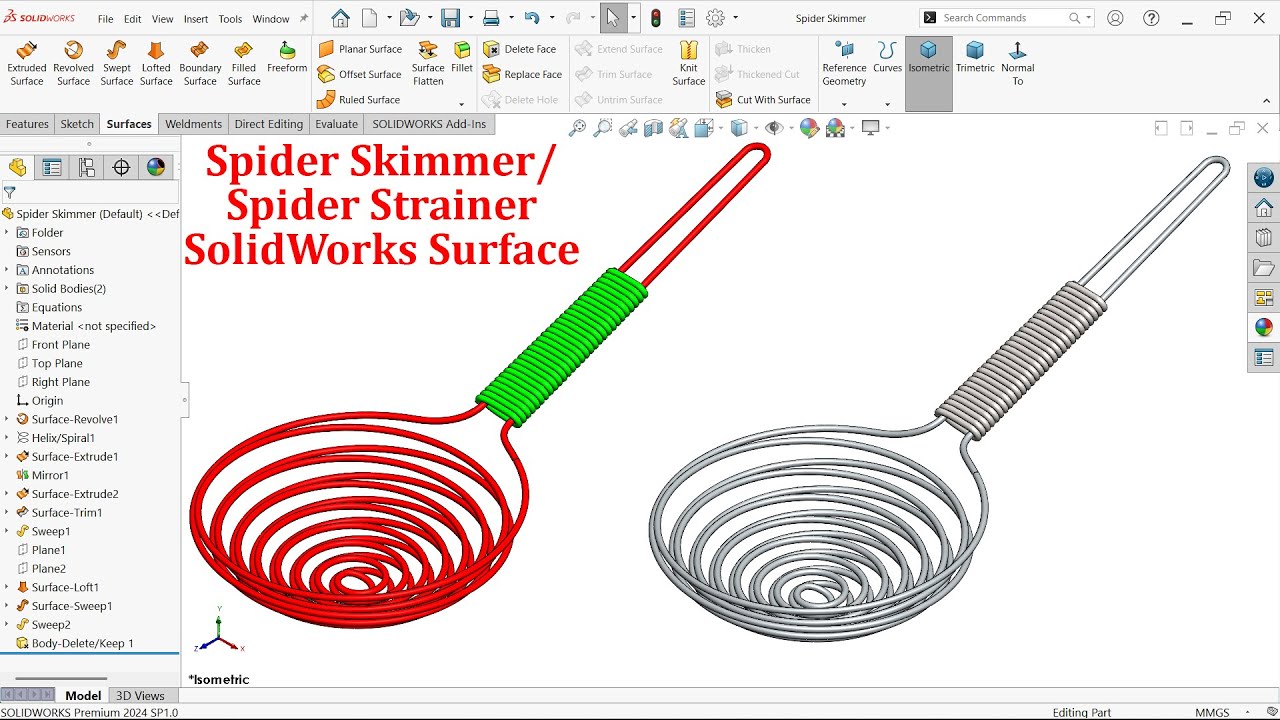Open the Curves tool
Viewport: 1280px width, 720px height.
pos(887,57)
